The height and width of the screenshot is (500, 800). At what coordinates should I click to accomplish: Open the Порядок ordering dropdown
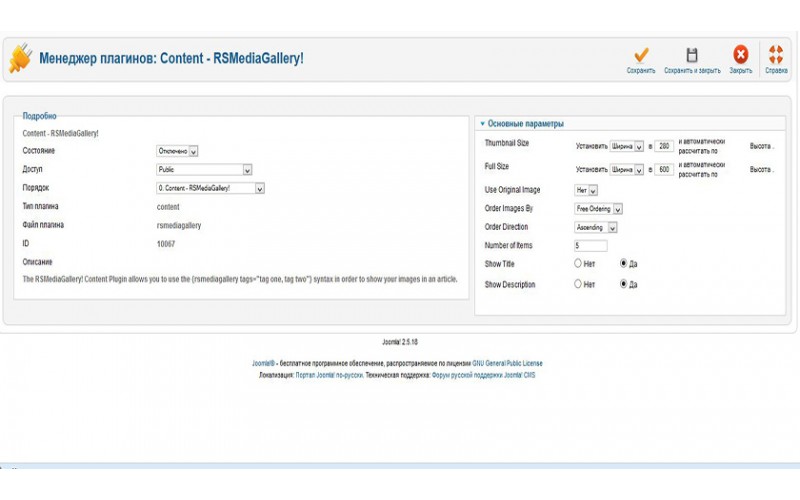coord(210,188)
